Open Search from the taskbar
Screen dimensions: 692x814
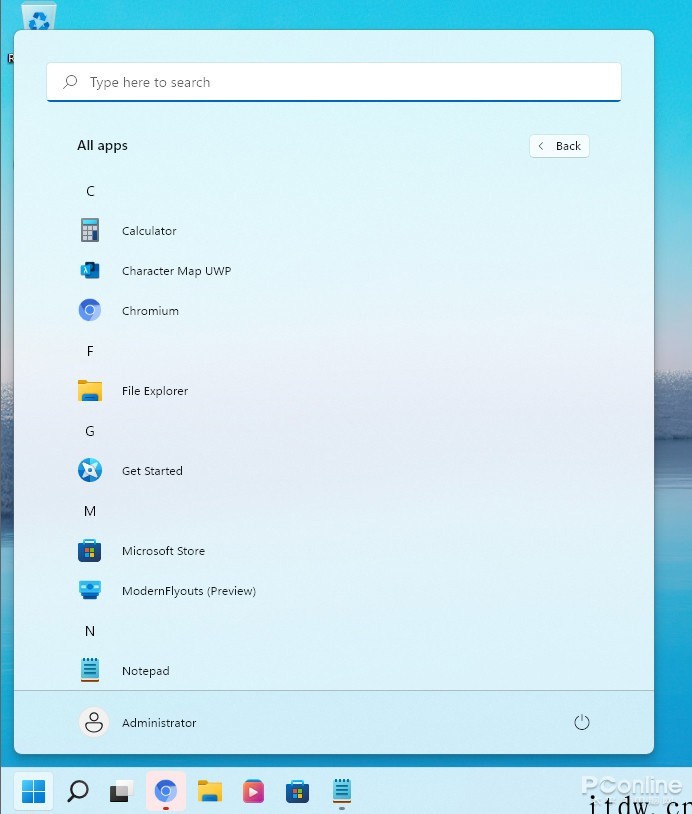(78, 792)
